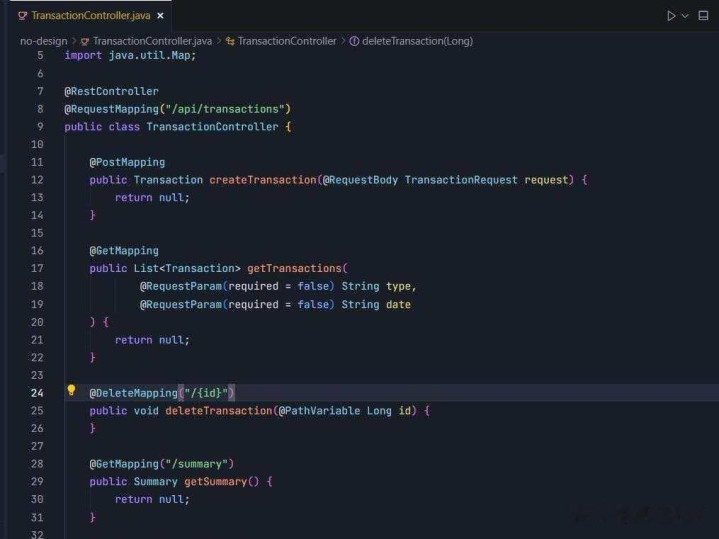Click the Summary return type on line 29
This screenshot has width=719, height=539.
coord(155,482)
